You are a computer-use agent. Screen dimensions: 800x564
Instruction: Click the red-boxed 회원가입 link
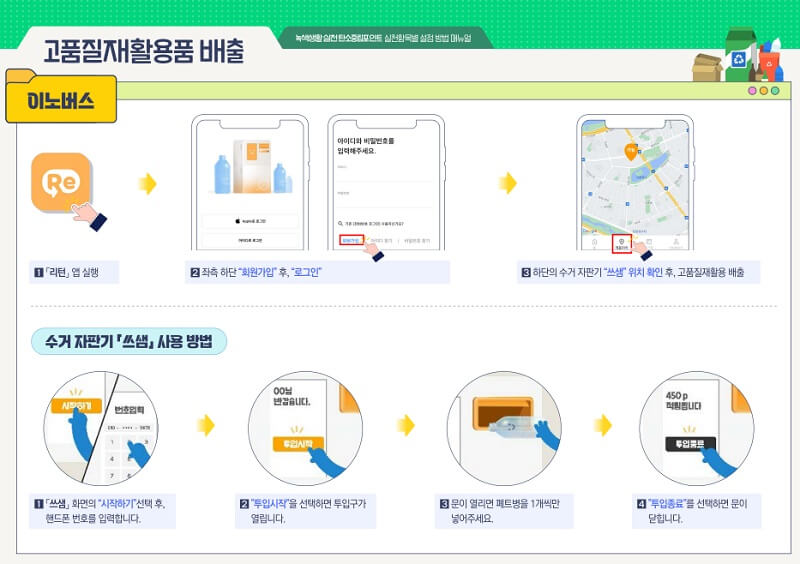pyautogui.click(x=351, y=240)
